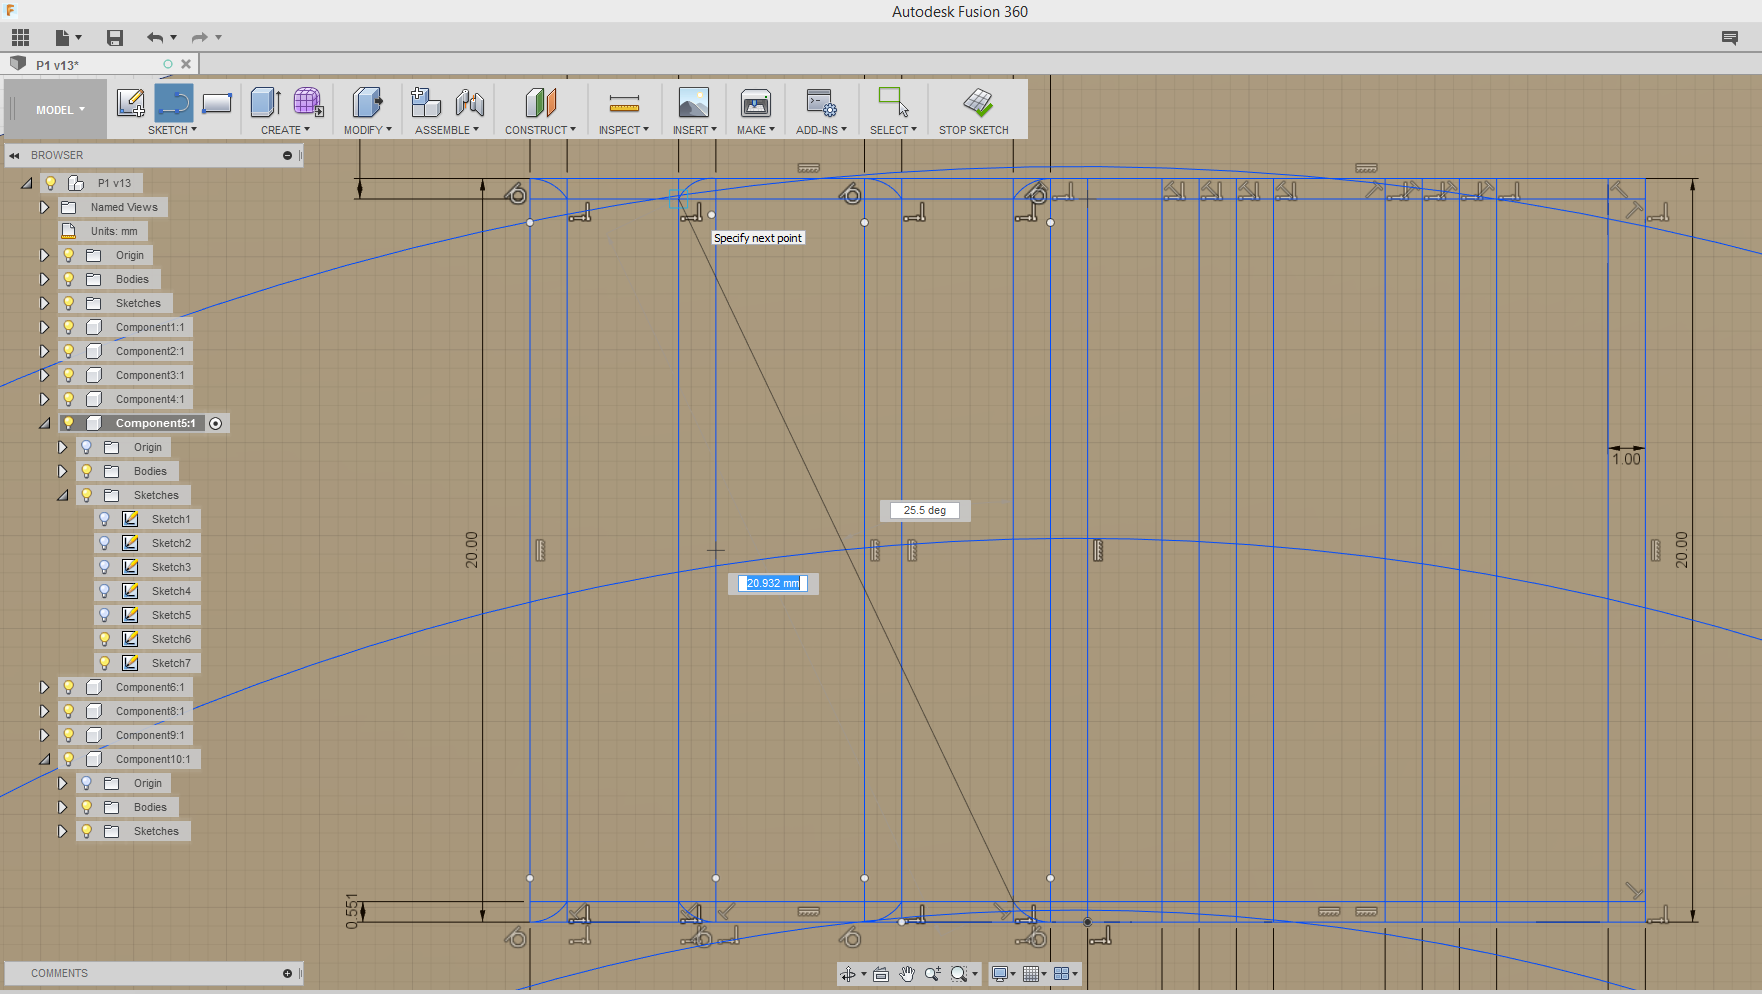
Task: Click the Joint assemble icon
Action: pyautogui.click(x=469, y=102)
